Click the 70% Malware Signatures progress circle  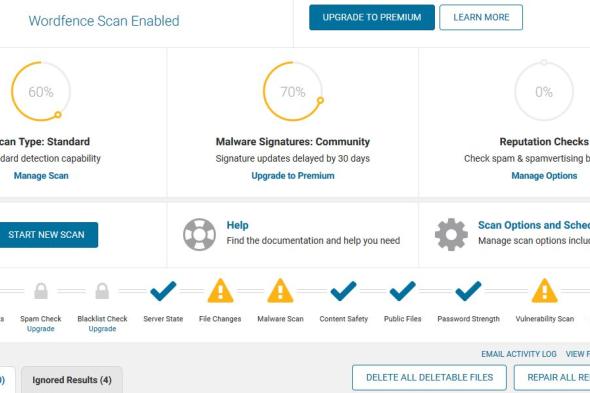tap(293, 91)
